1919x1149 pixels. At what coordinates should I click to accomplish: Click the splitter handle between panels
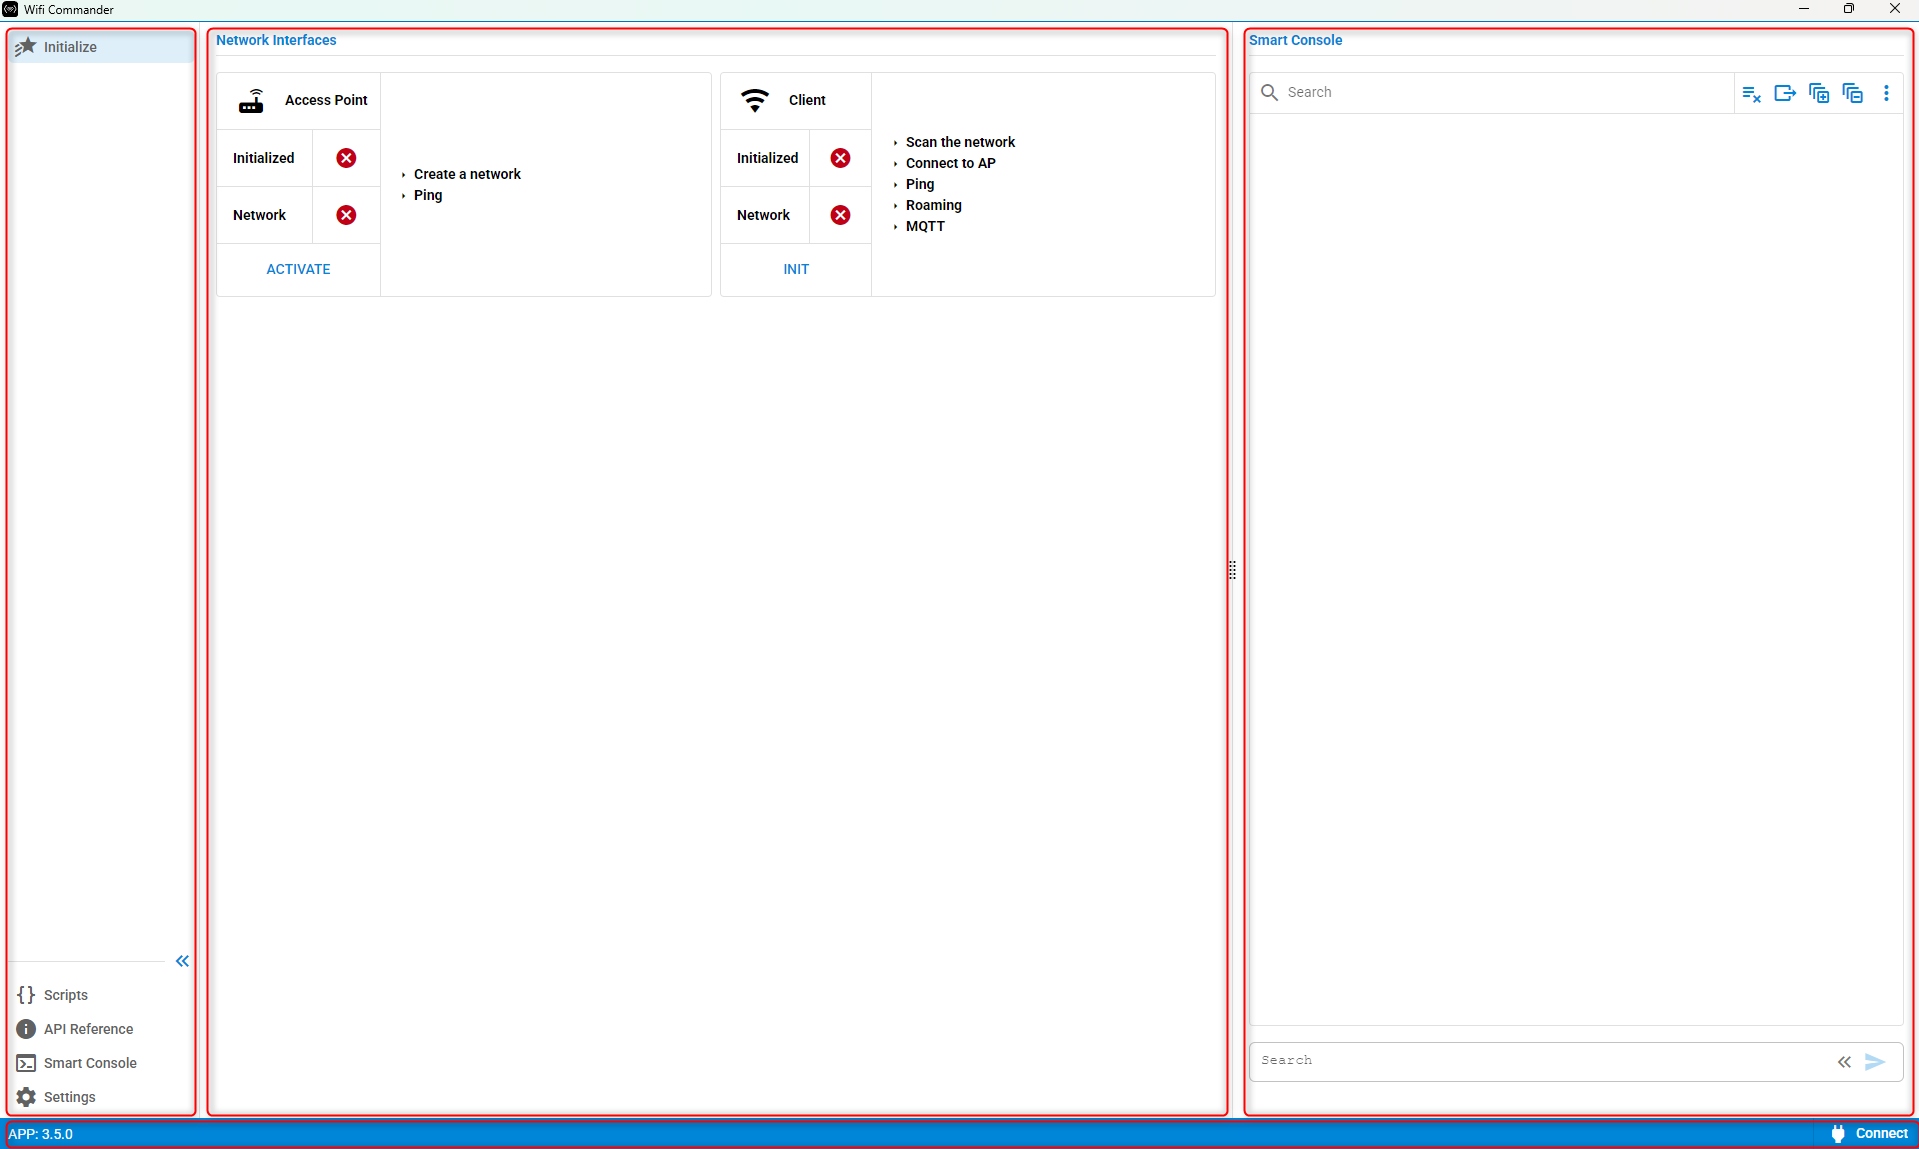coord(1232,570)
